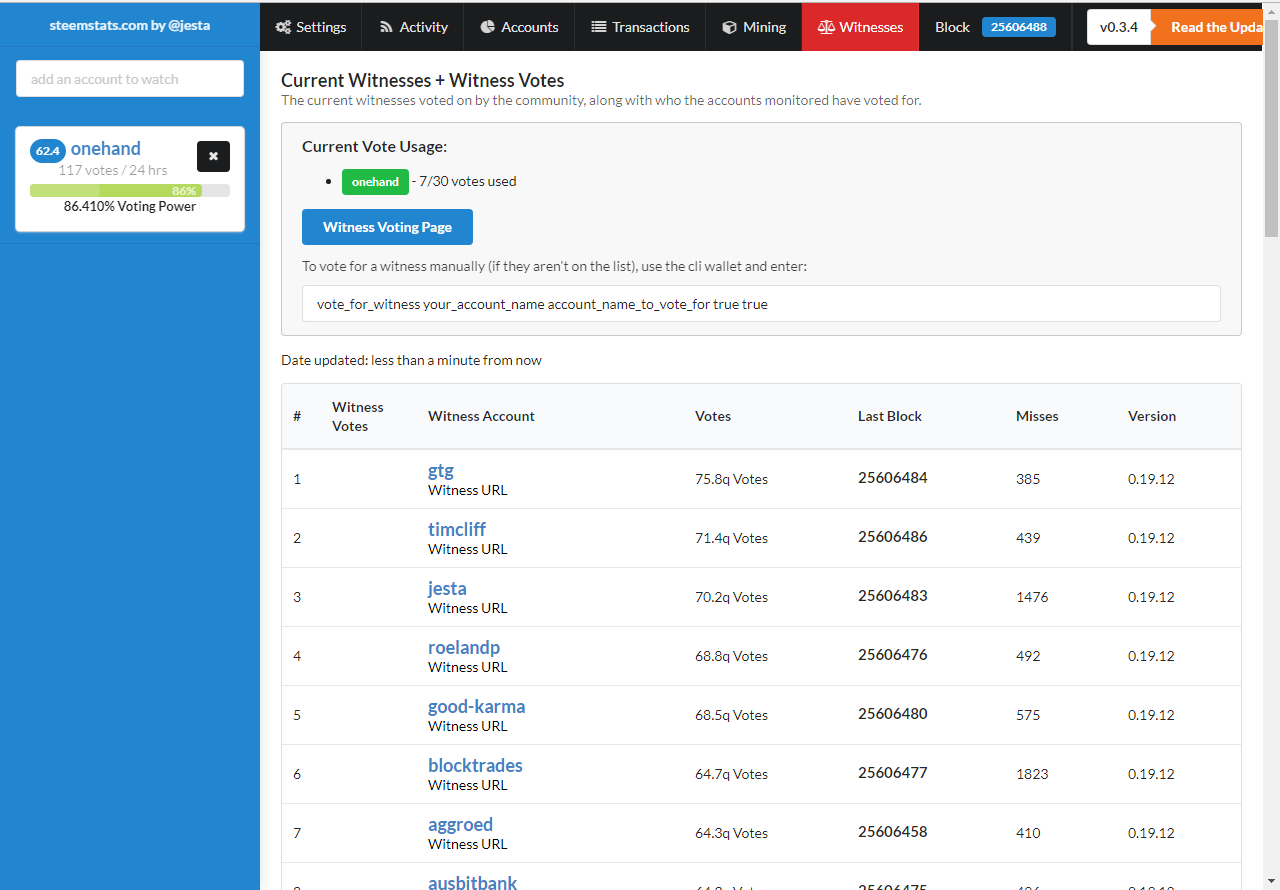Click the 62.4 reputation badge

[48, 151]
